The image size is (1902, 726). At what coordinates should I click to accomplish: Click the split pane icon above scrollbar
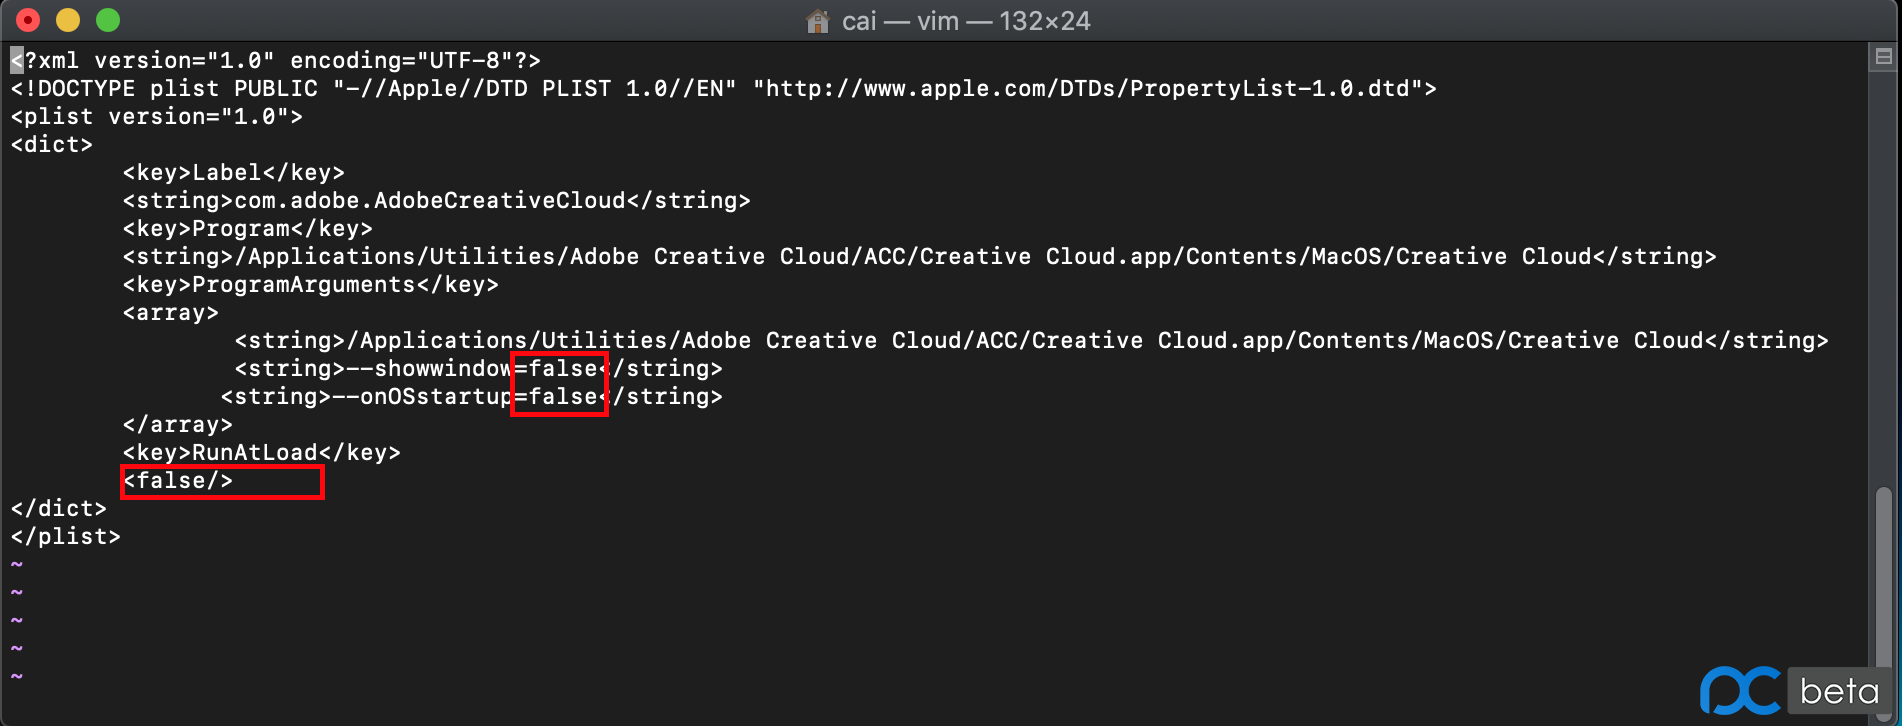coord(1883,57)
